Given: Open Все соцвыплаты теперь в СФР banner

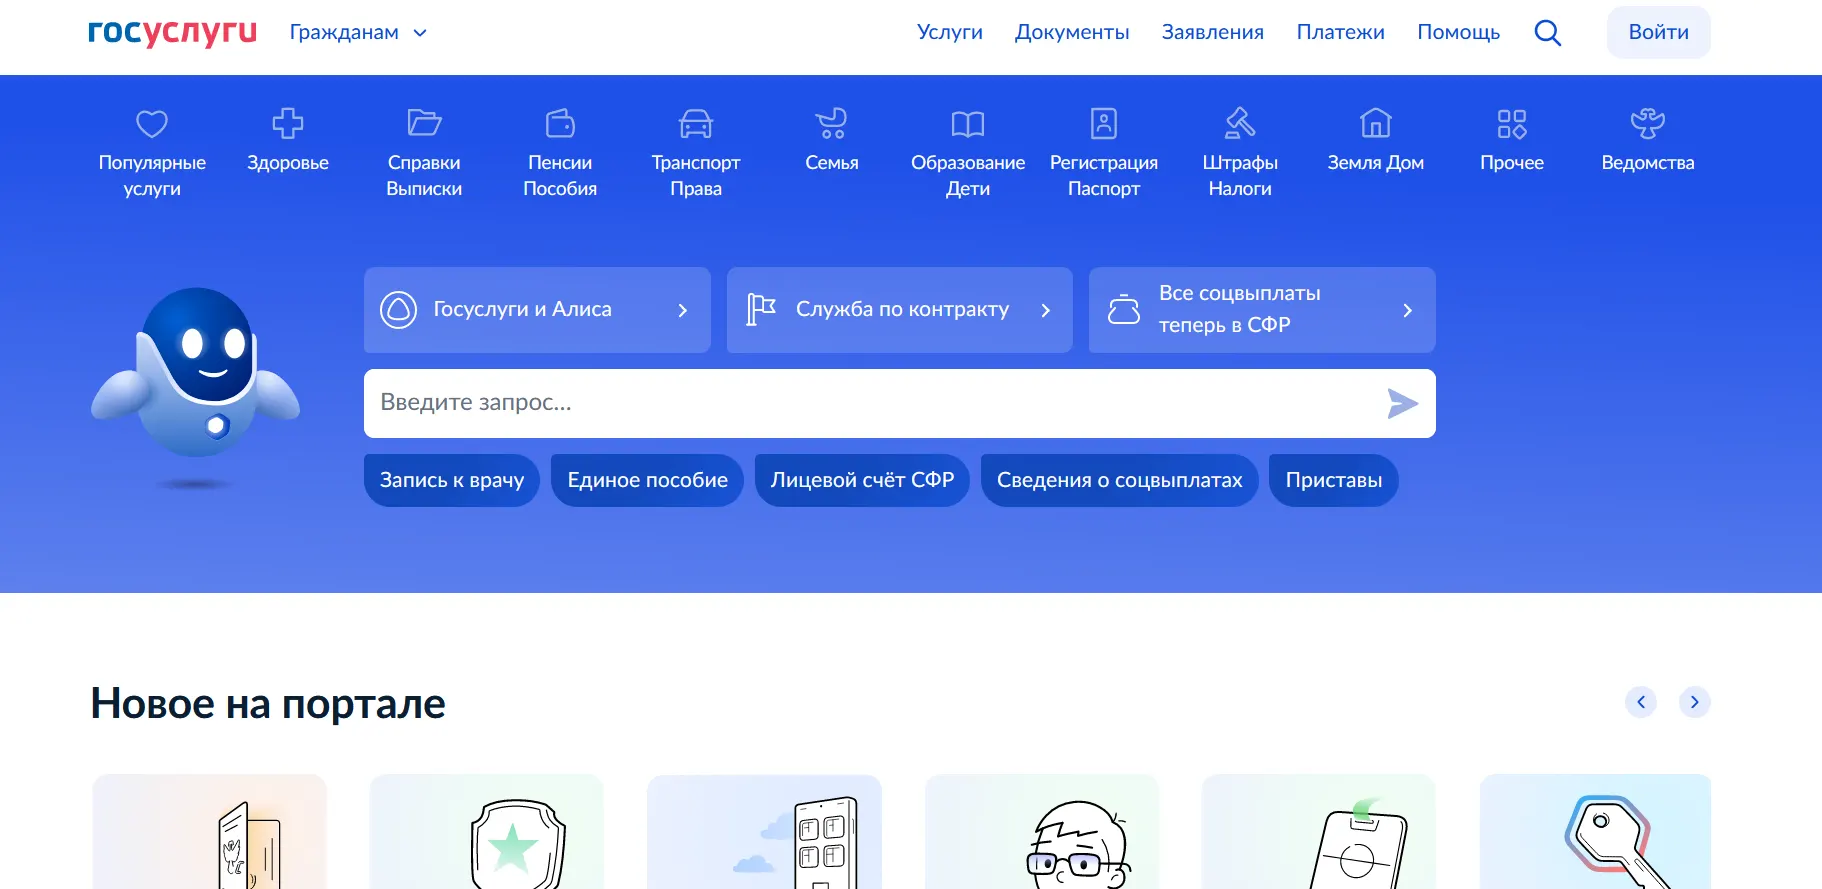Looking at the screenshot, I should pos(1262,310).
